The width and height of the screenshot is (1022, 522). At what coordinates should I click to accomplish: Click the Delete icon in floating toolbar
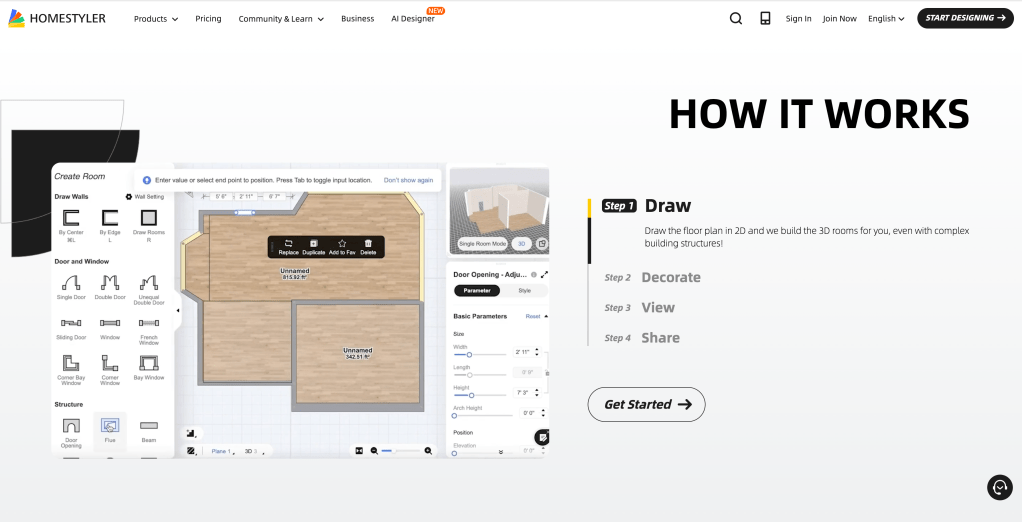368,243
